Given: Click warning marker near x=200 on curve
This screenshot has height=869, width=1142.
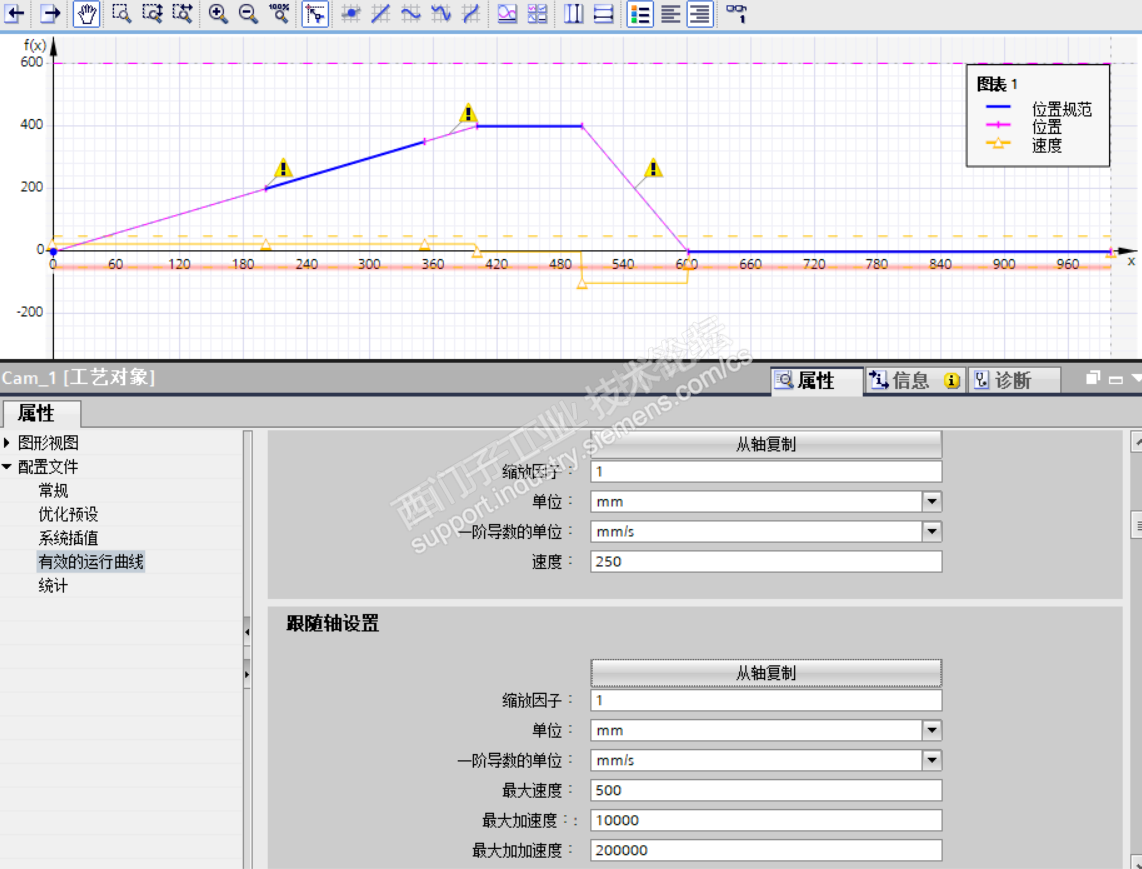Looking at the screenshot, I should (283, 168).
